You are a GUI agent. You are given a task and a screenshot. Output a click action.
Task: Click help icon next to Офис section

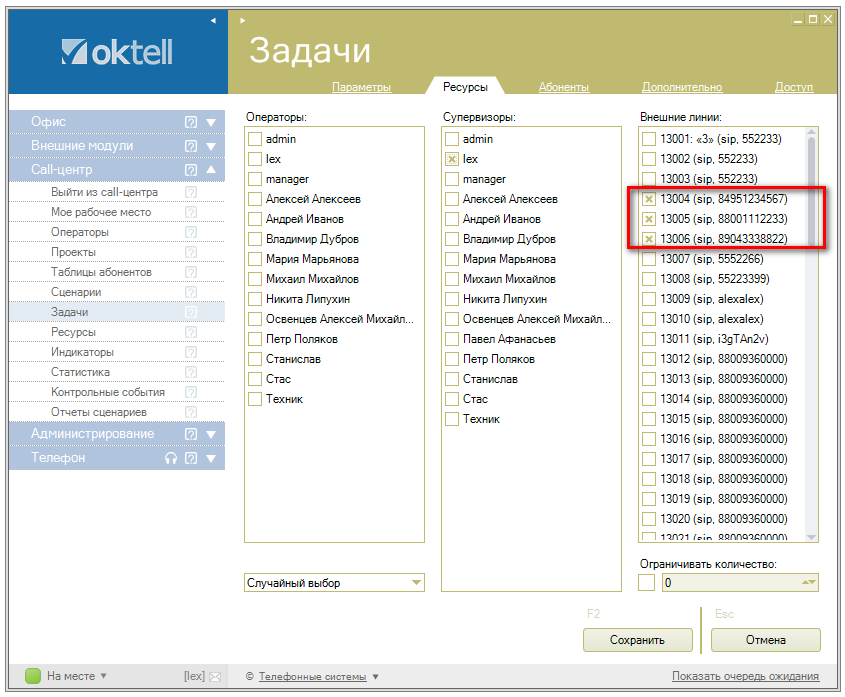click(191, 122)
